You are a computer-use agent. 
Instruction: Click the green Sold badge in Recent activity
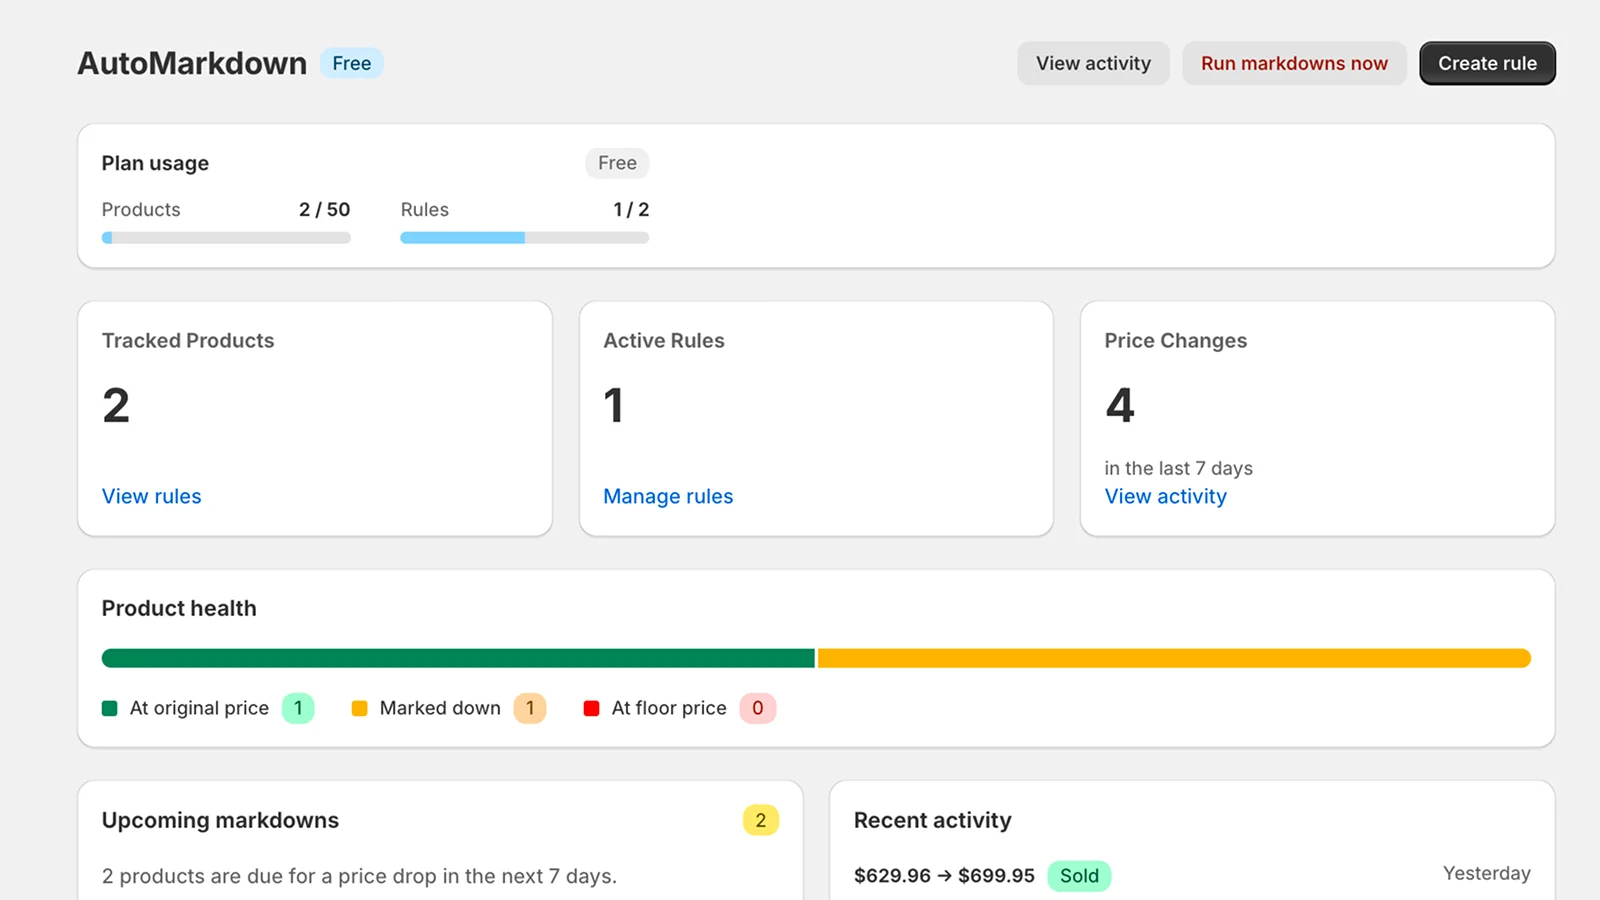click(x=1079, y=875)
